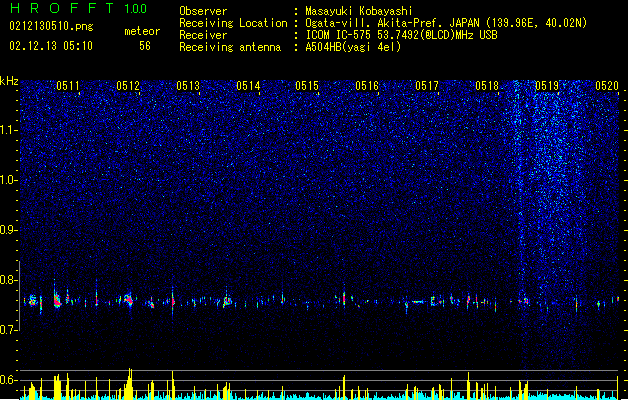Click the 0514 time marker
The width and height of the screenshot is (629, 400).
(x=248, y=86)
